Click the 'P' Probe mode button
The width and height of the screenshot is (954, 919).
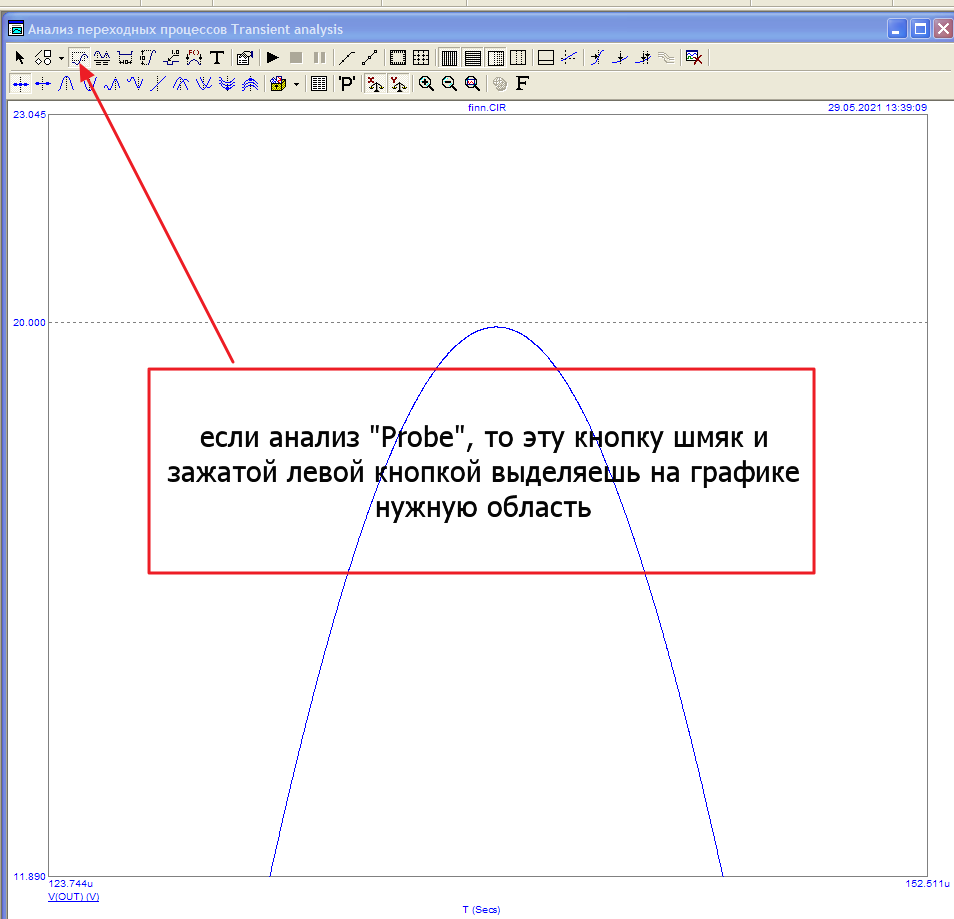point(347,85)
